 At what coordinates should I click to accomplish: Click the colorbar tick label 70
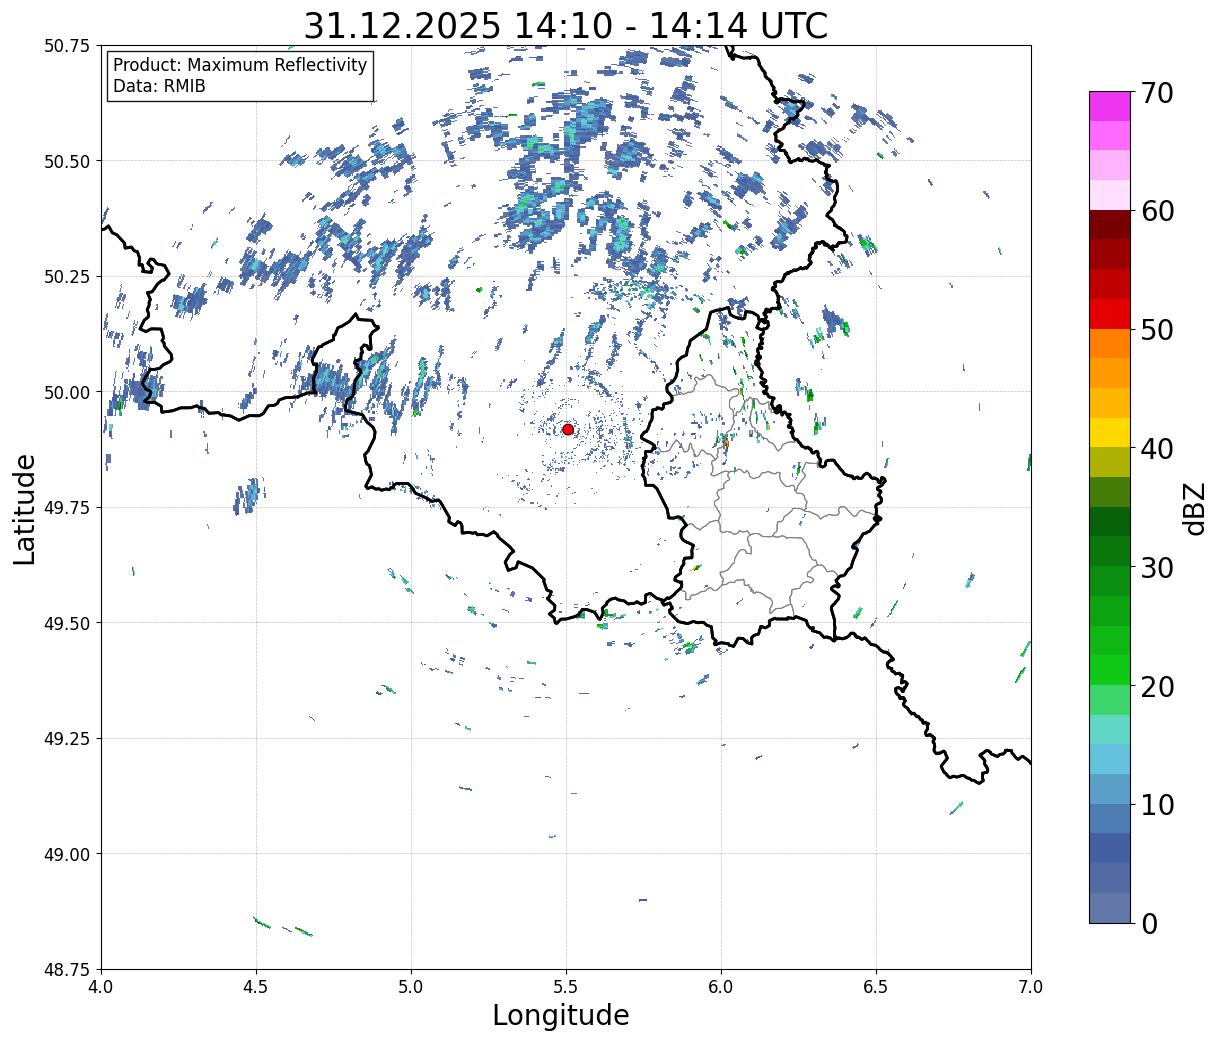tap(1156, 93)
